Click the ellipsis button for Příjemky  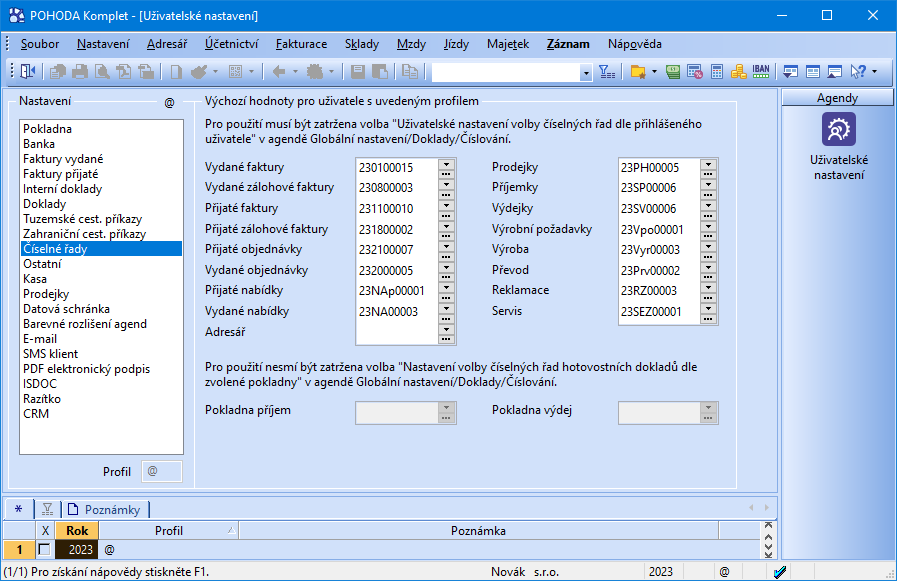(x=708, y=194)
